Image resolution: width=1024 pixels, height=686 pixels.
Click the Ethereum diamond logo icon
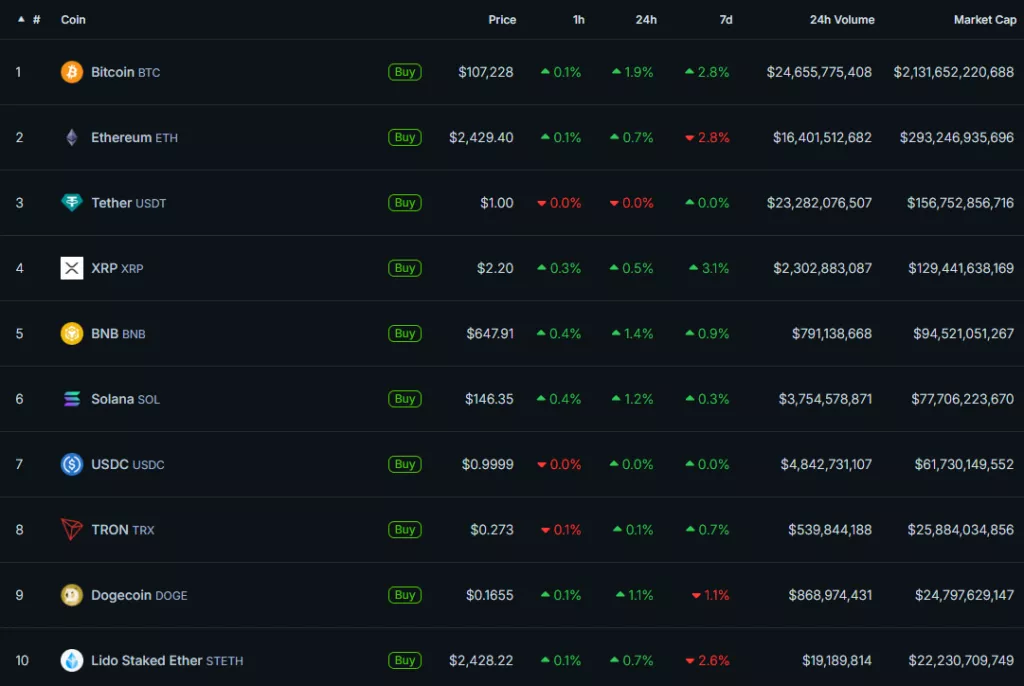pos(72,138)
